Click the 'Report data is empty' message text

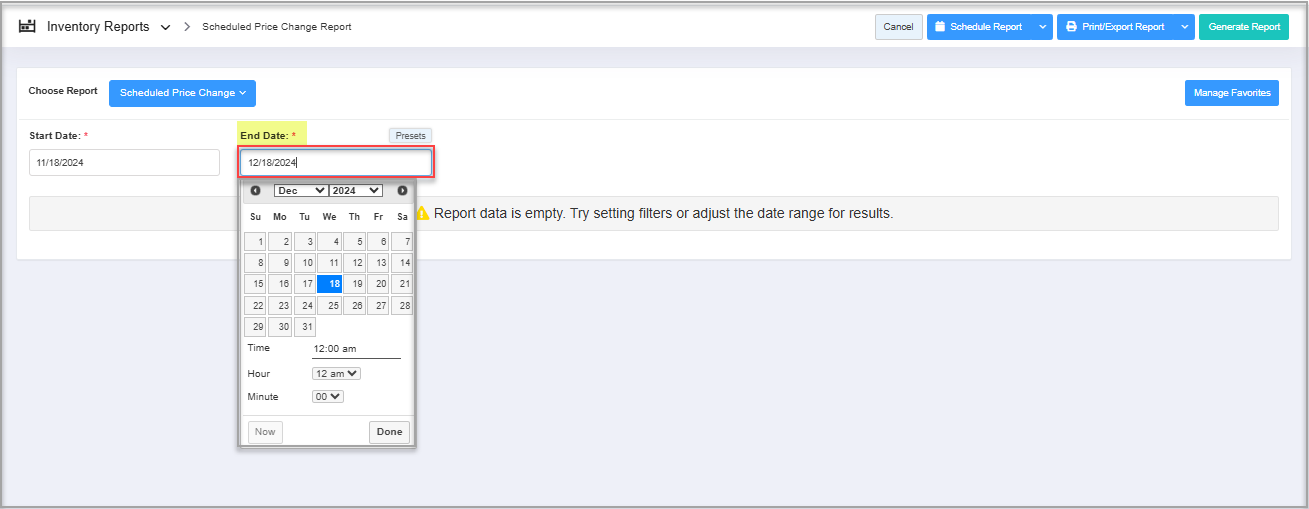(663, 213)
